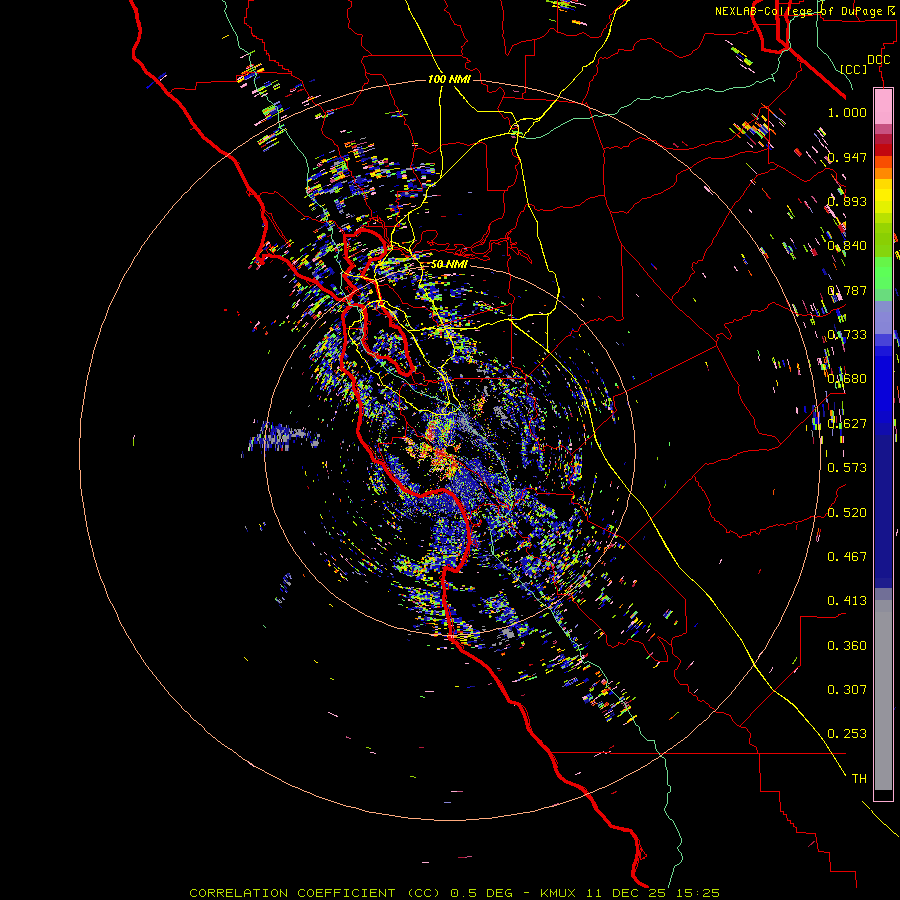
Task: Click the 0.627 color scale value
Action: [847, 424]
